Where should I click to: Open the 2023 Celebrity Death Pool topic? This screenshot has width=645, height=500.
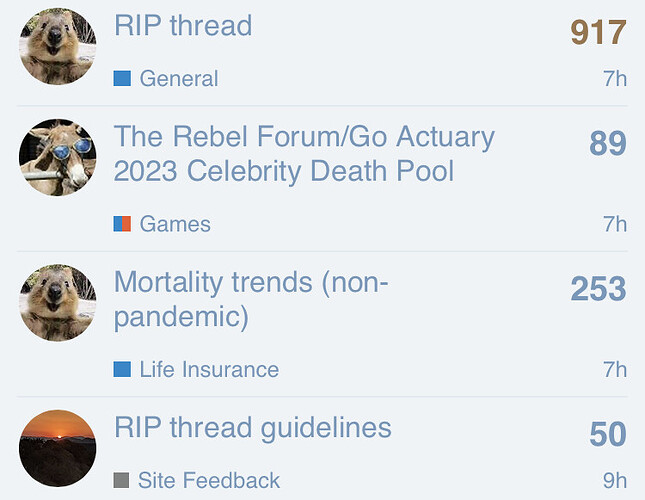[303, 153]
